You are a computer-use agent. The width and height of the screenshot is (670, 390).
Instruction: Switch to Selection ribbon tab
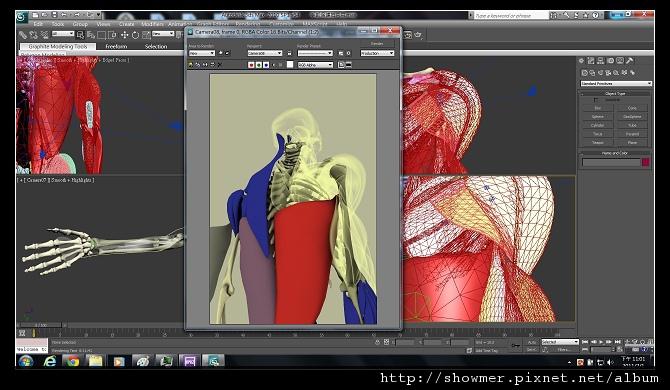tap(156, 47)
